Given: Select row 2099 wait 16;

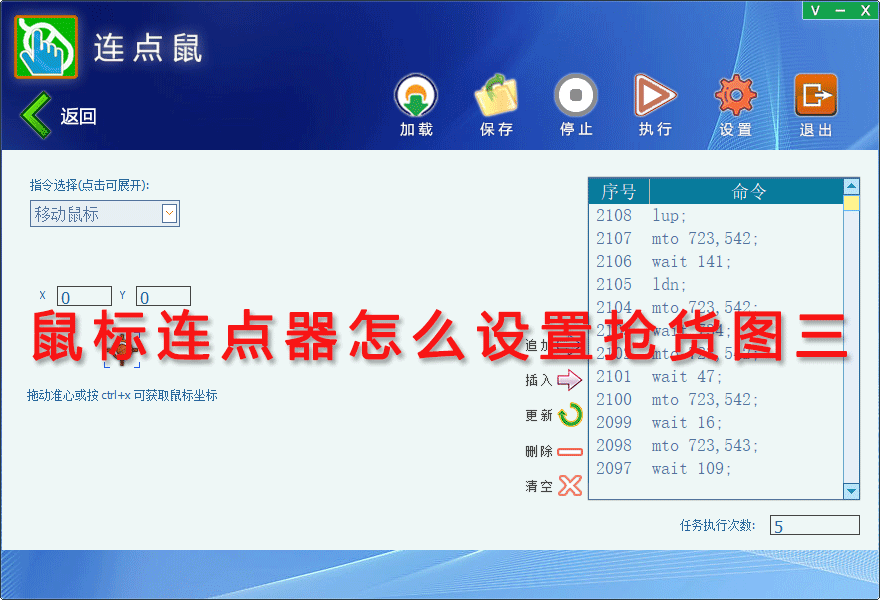Looking at the screenshot, I should coord(716,423).
